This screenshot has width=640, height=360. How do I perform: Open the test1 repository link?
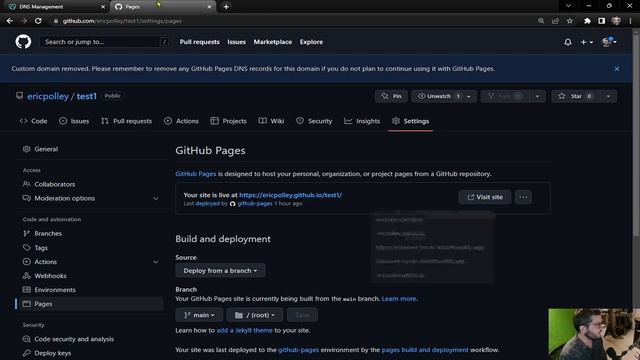click(x=87, y=96)
